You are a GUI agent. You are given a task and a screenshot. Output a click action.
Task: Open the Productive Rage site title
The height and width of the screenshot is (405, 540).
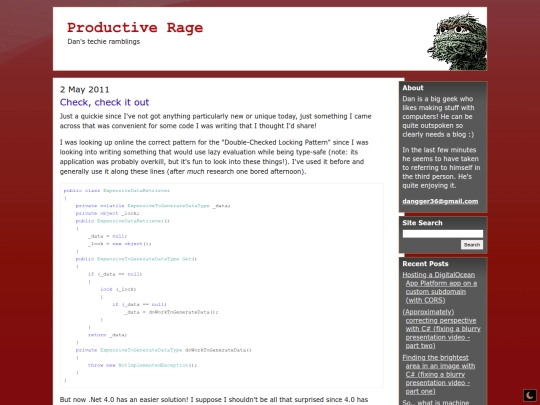[135, 28]
